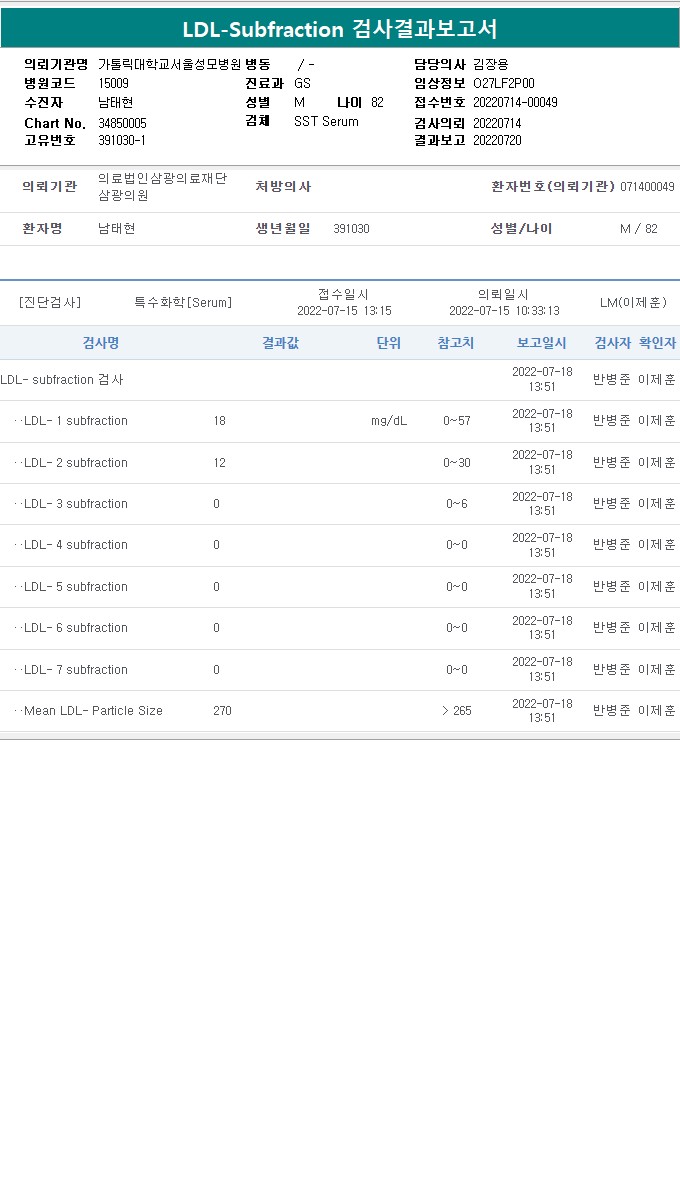
Task: Click report date in LDL-7 subfraction row
Action: tap(542, 669)
